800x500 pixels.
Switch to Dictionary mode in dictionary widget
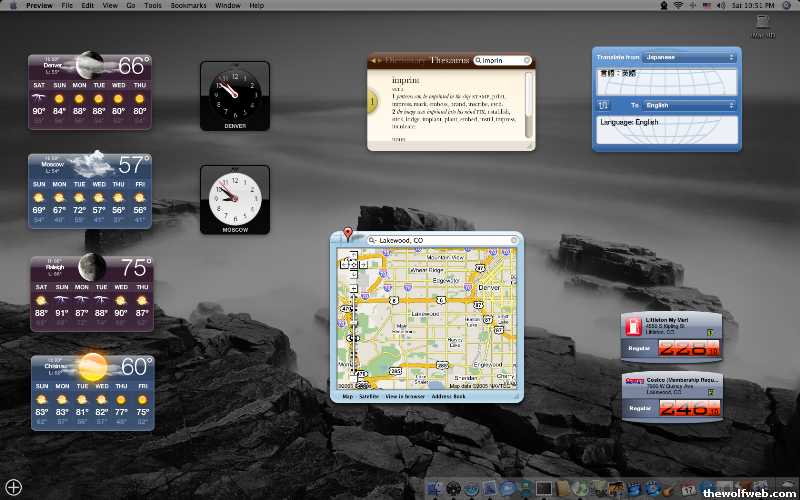click(404, 61)
